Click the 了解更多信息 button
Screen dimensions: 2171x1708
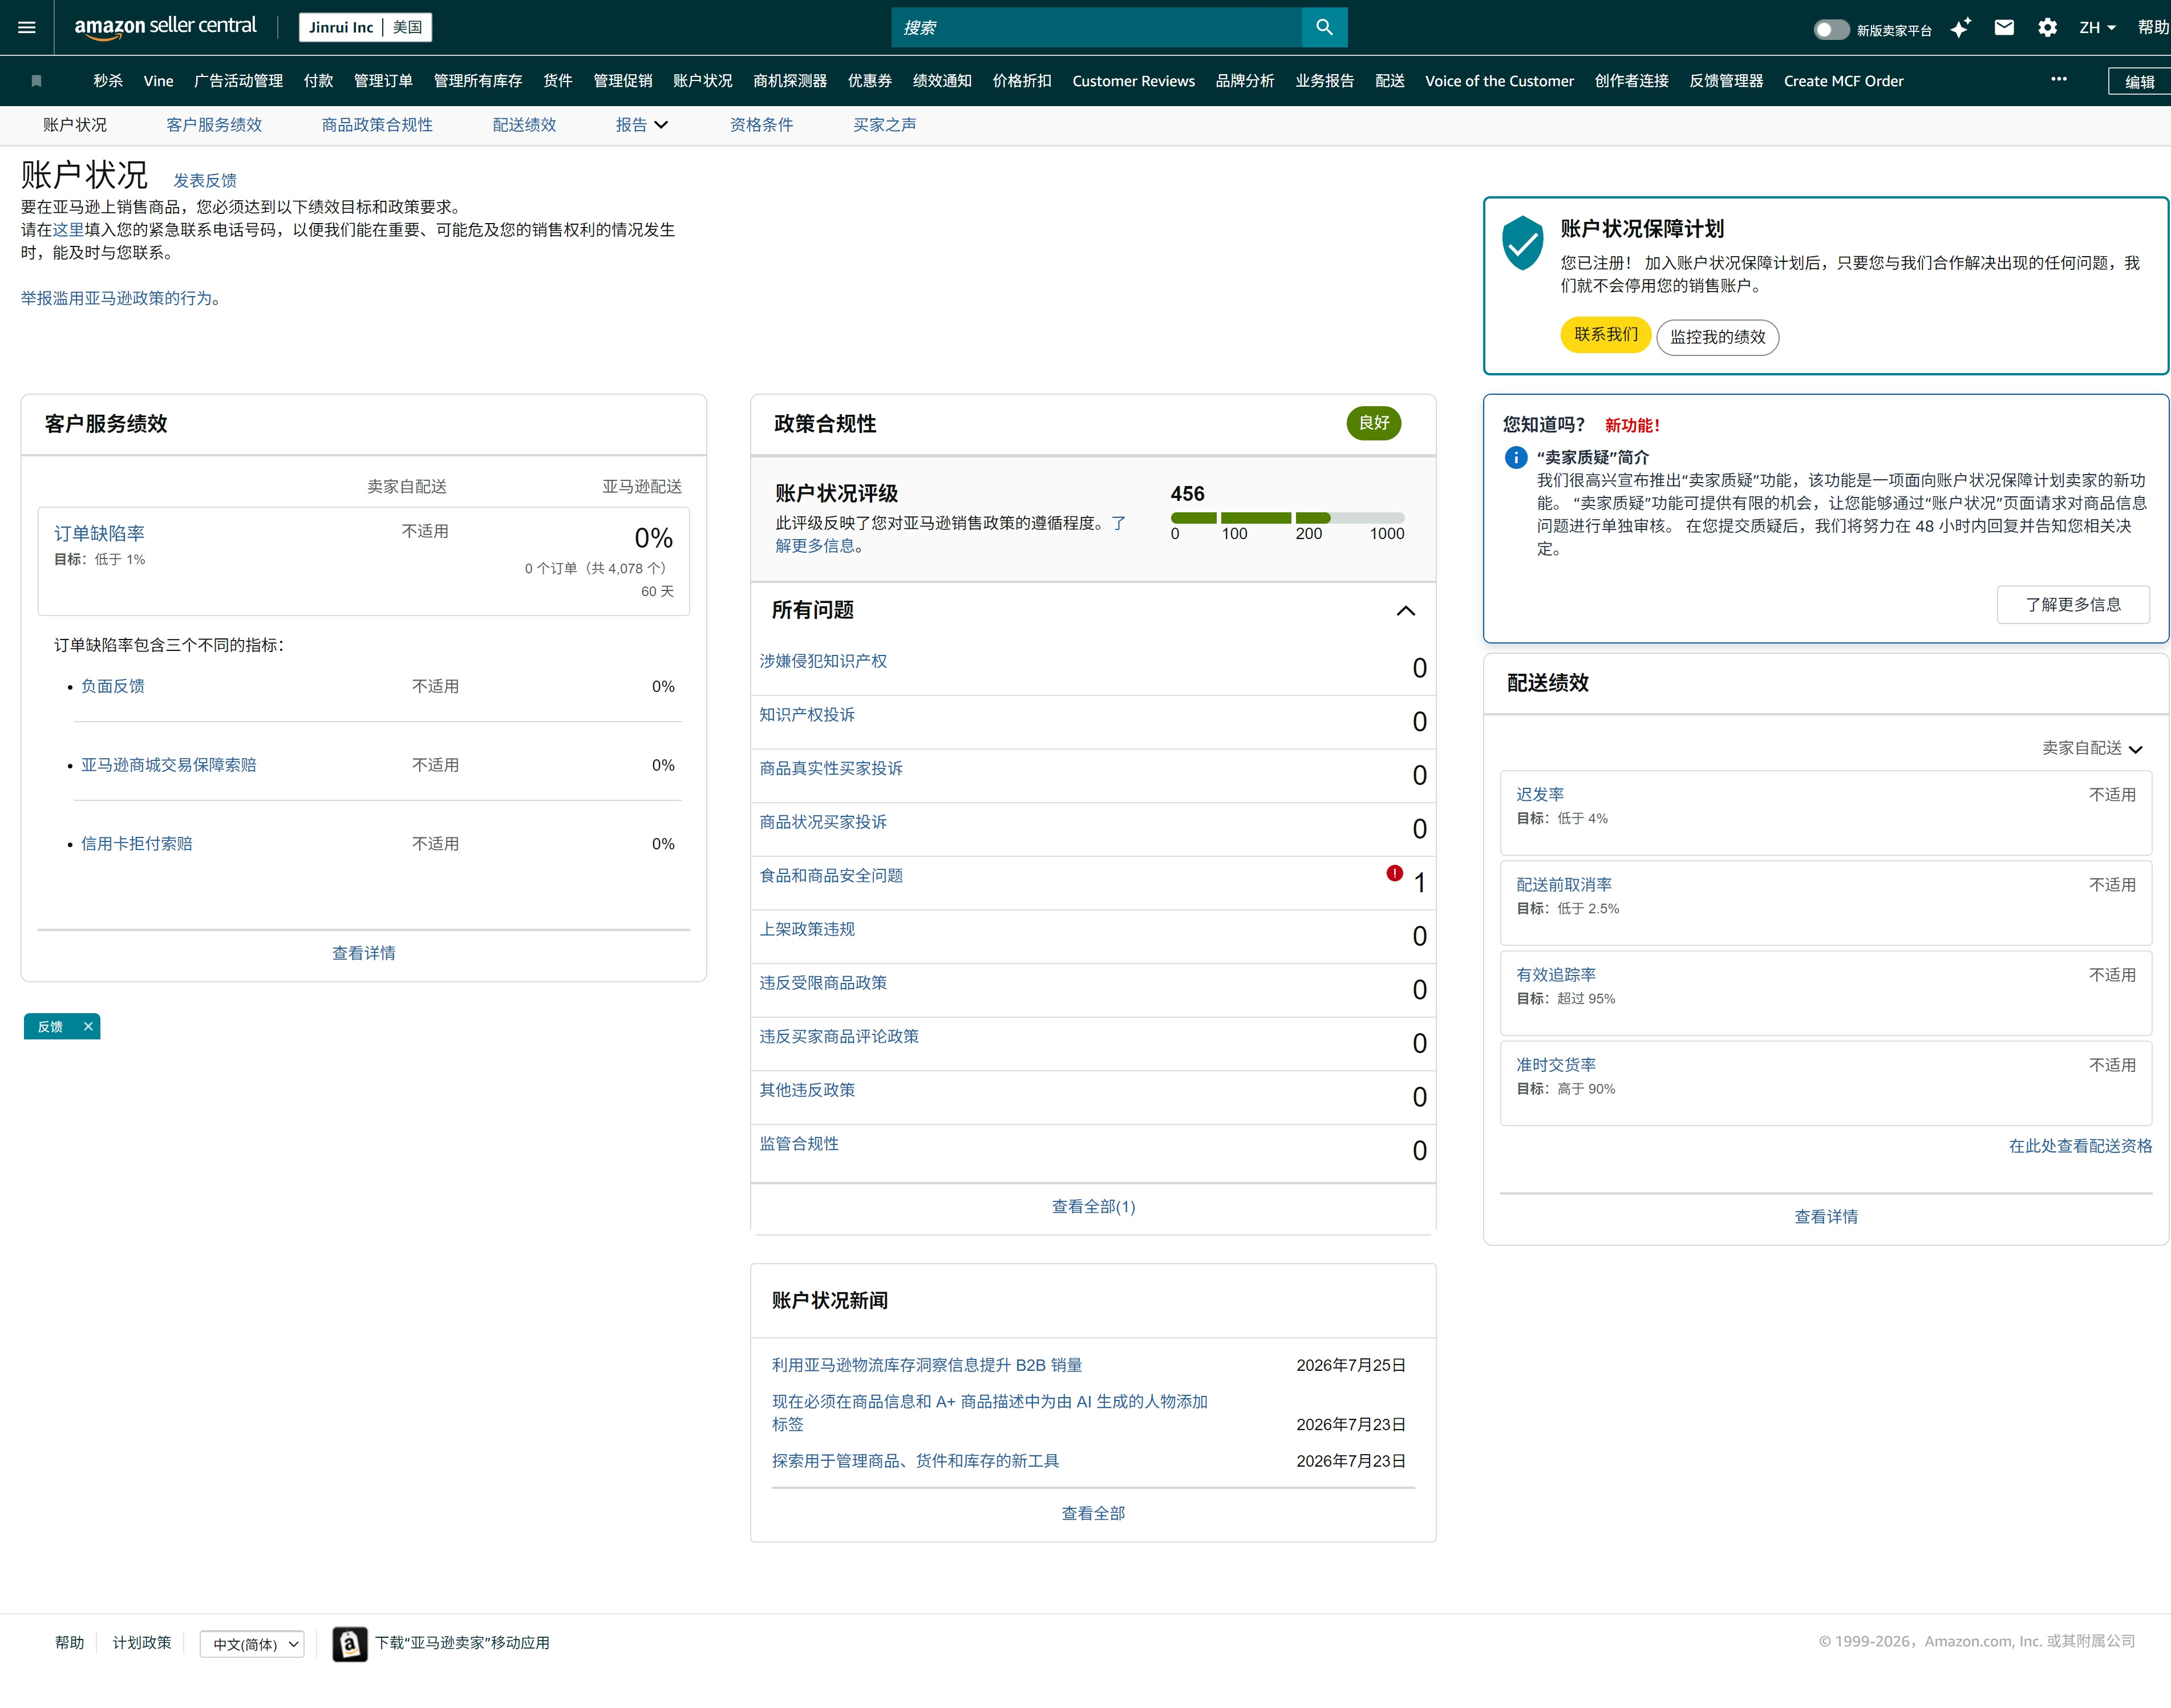[x=2073, y=604]
